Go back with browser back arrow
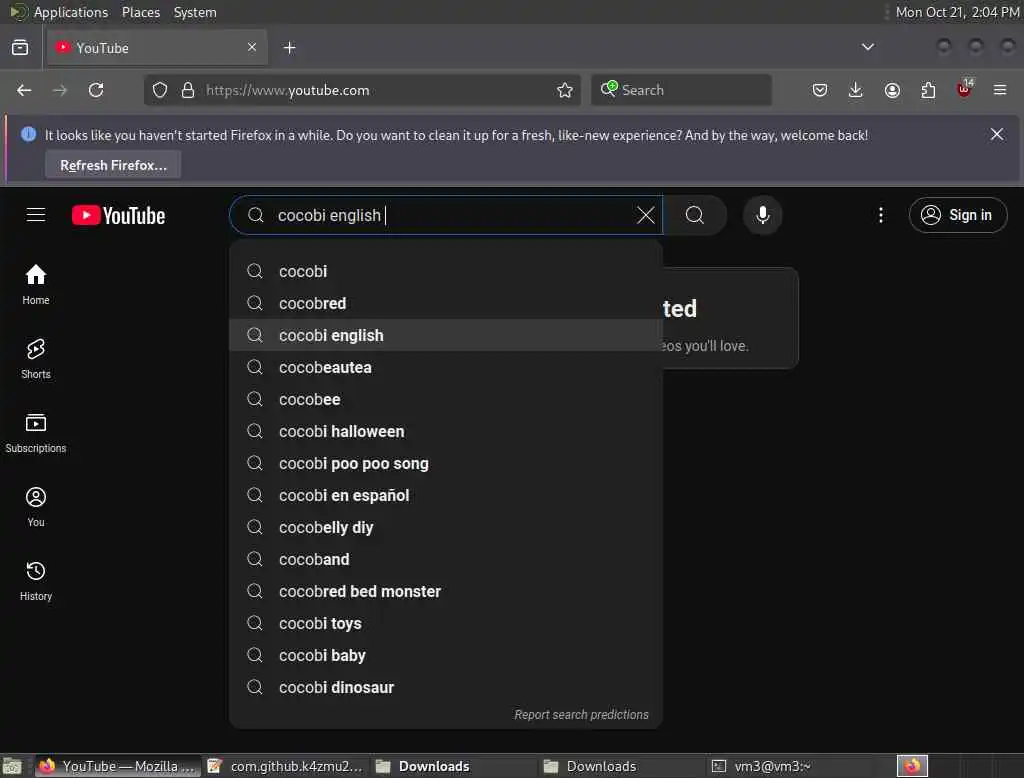Image resolution: width=1024 pixels, height=778 pixels. 24,90
